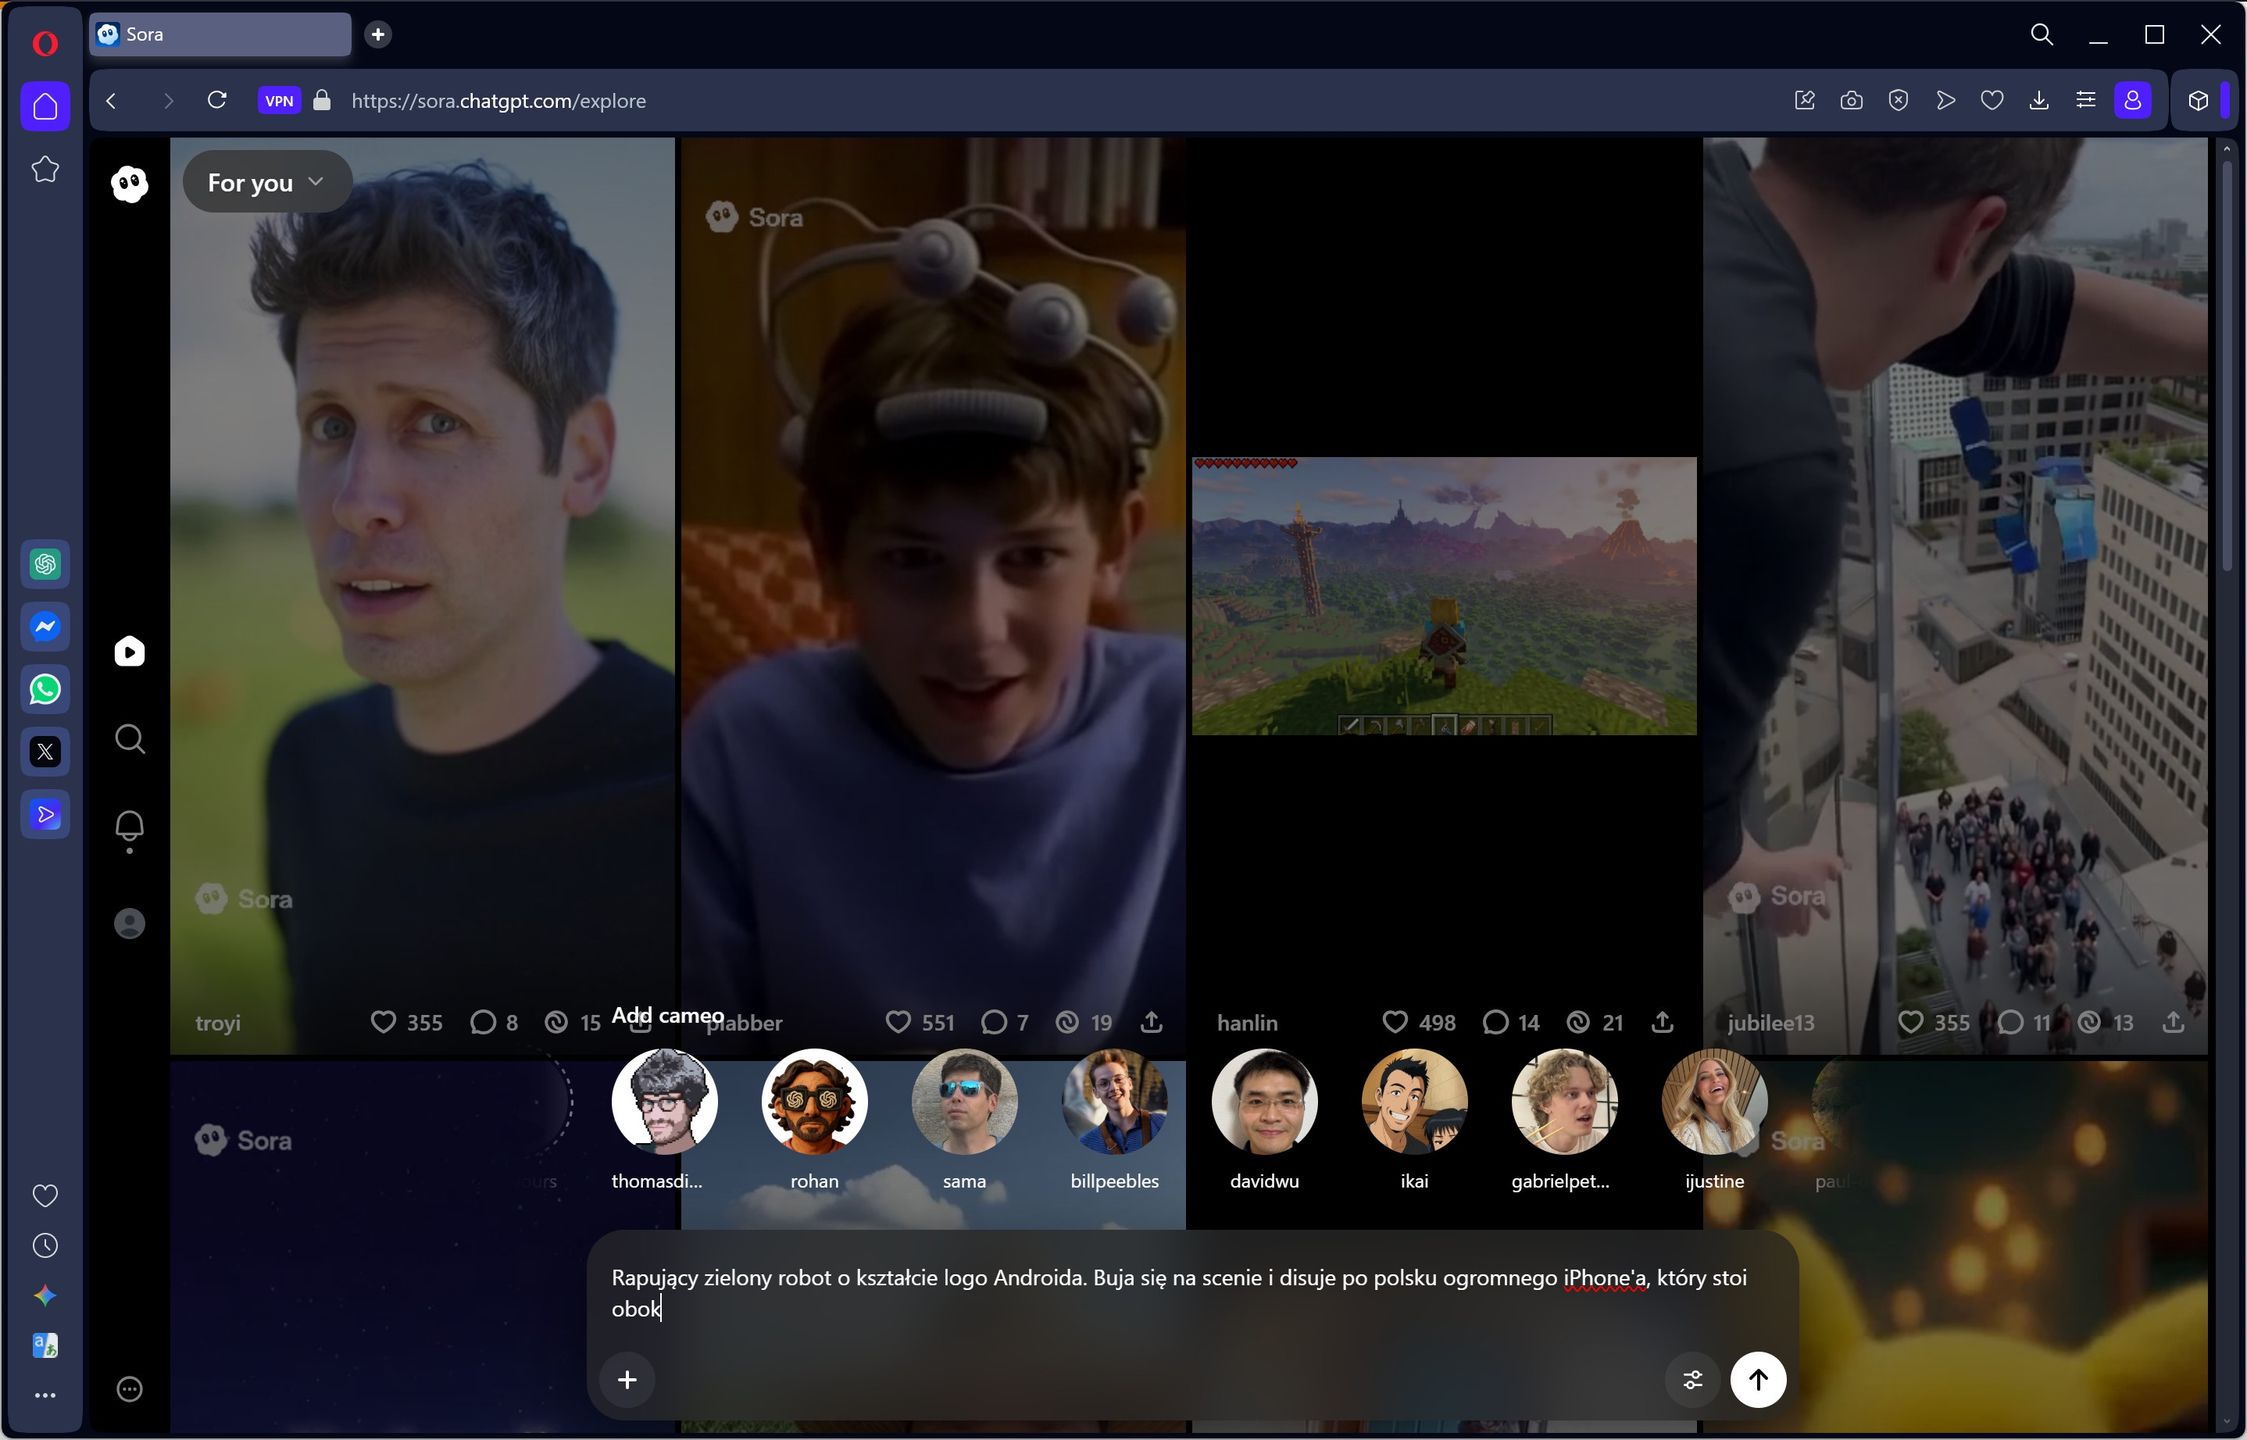
Task: Go to Opera start page home icon
Action: [x=45, y=106]
